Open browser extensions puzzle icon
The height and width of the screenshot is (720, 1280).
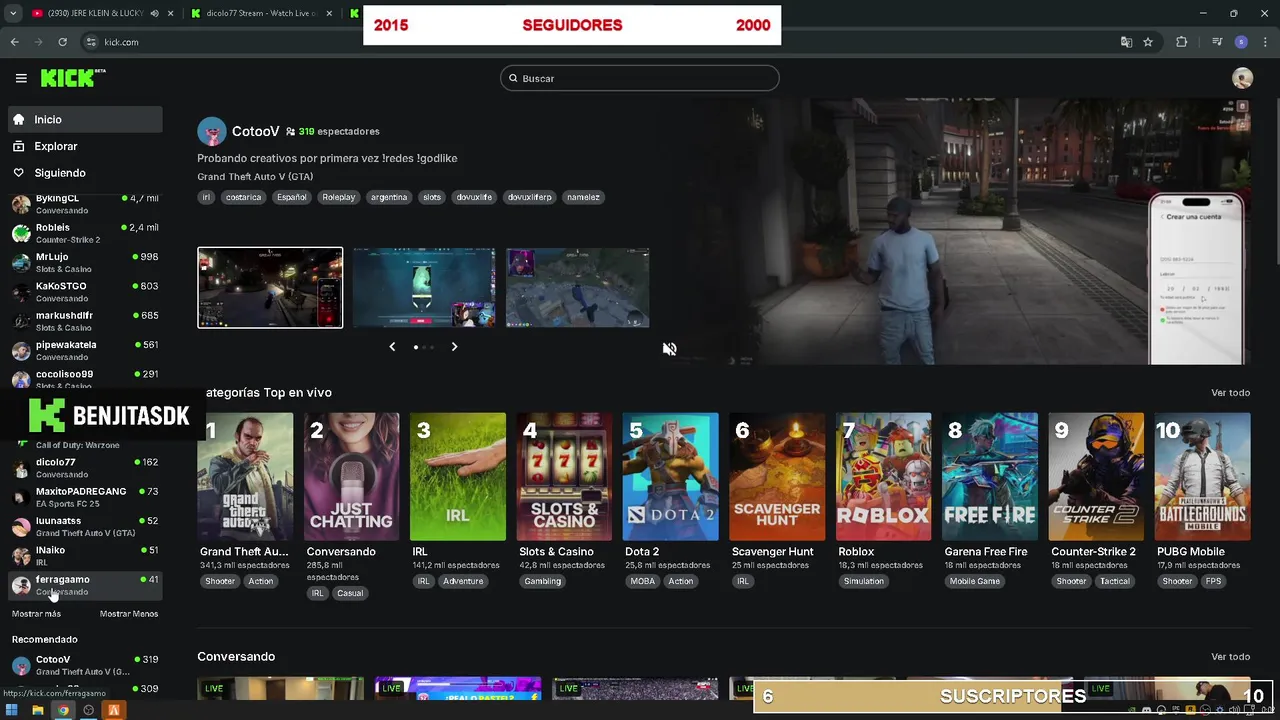click(x=1182, y=42)
